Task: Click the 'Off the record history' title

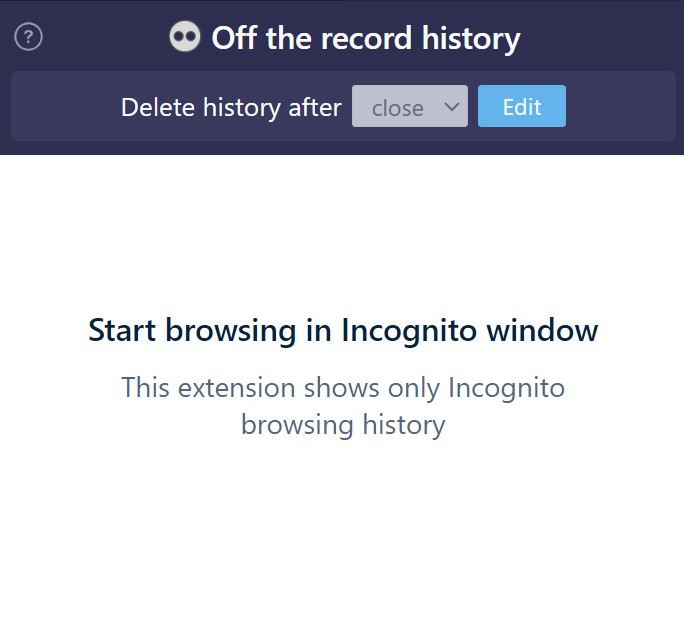Action: click(365, 39)
